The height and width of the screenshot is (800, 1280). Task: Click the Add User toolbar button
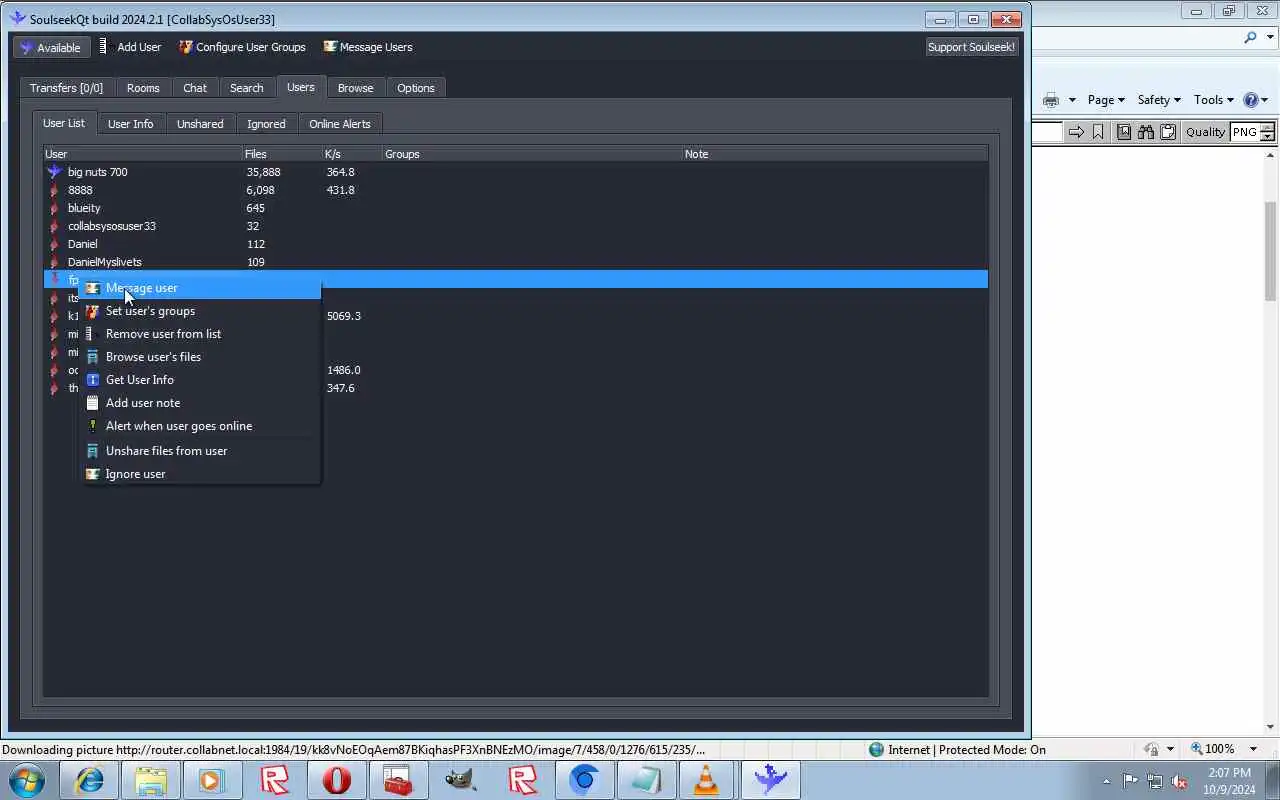[130, 47]
